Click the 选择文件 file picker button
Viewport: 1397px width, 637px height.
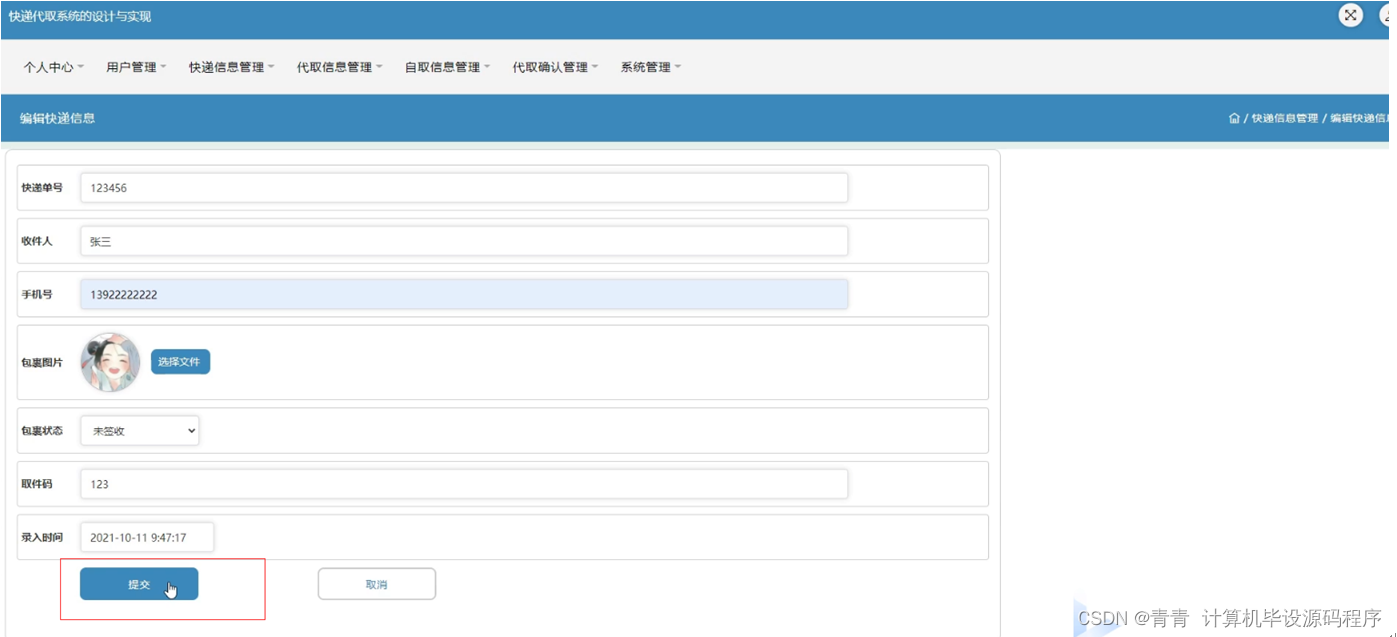pyautogui.click(x=180, y=362)
